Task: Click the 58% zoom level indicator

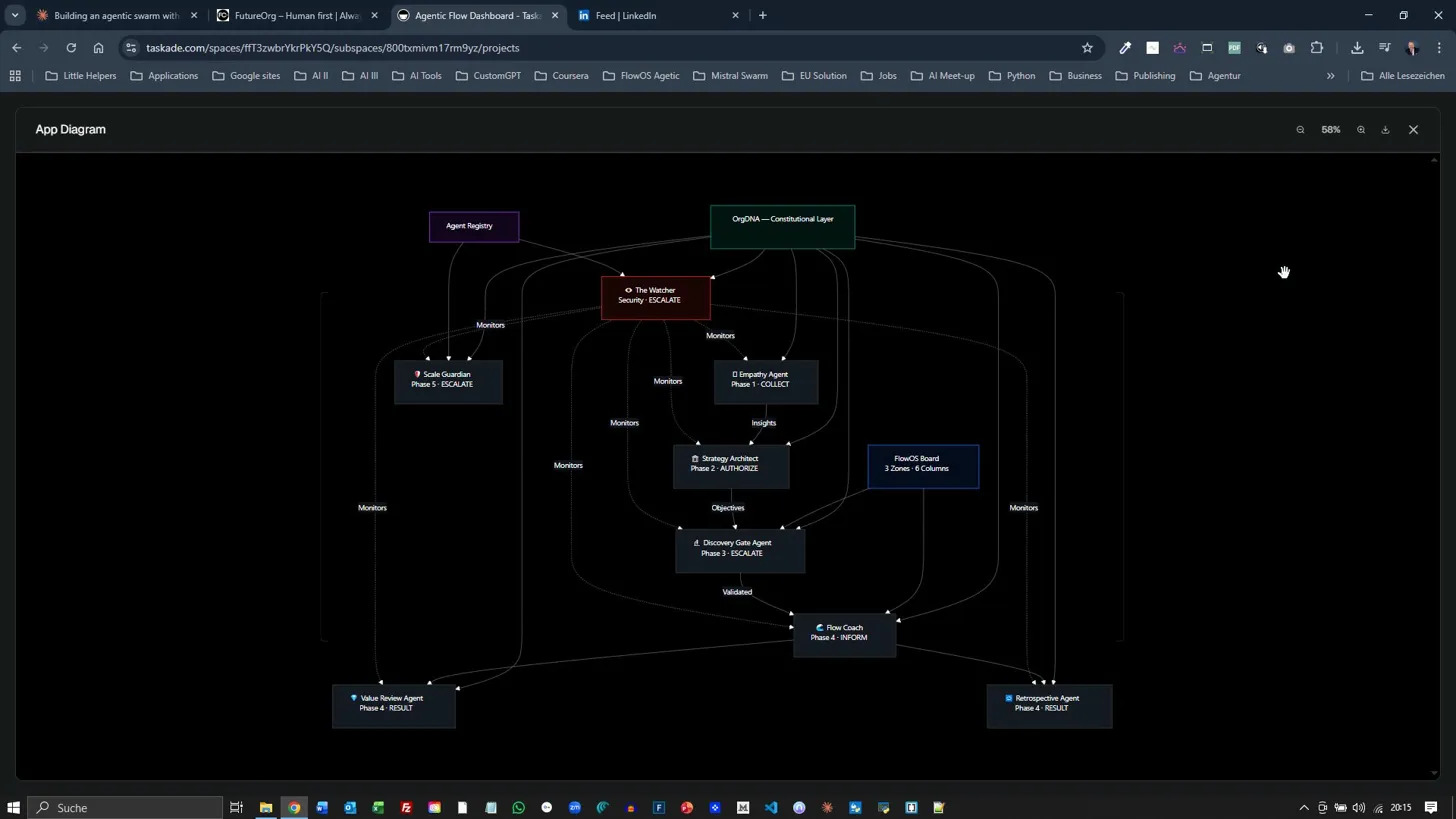Action: [x=1330, y=130]
